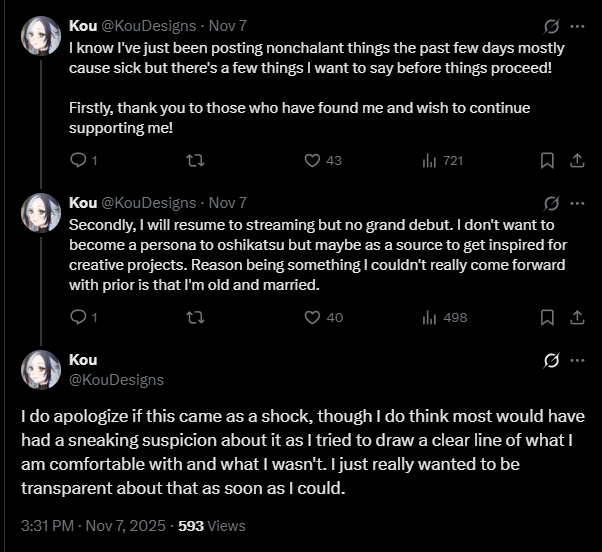Viewport: 602px width, 552px height.
Task: Share the second tweet about streaming
Action: pyautogui.click(x=576, y=317)
